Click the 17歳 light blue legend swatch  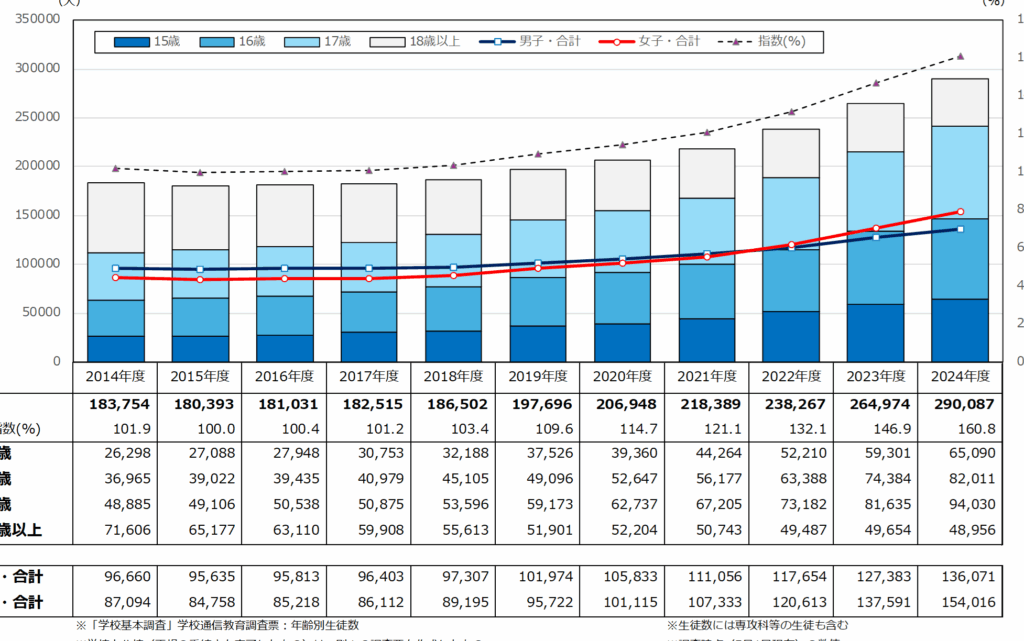tap(303, 42)
